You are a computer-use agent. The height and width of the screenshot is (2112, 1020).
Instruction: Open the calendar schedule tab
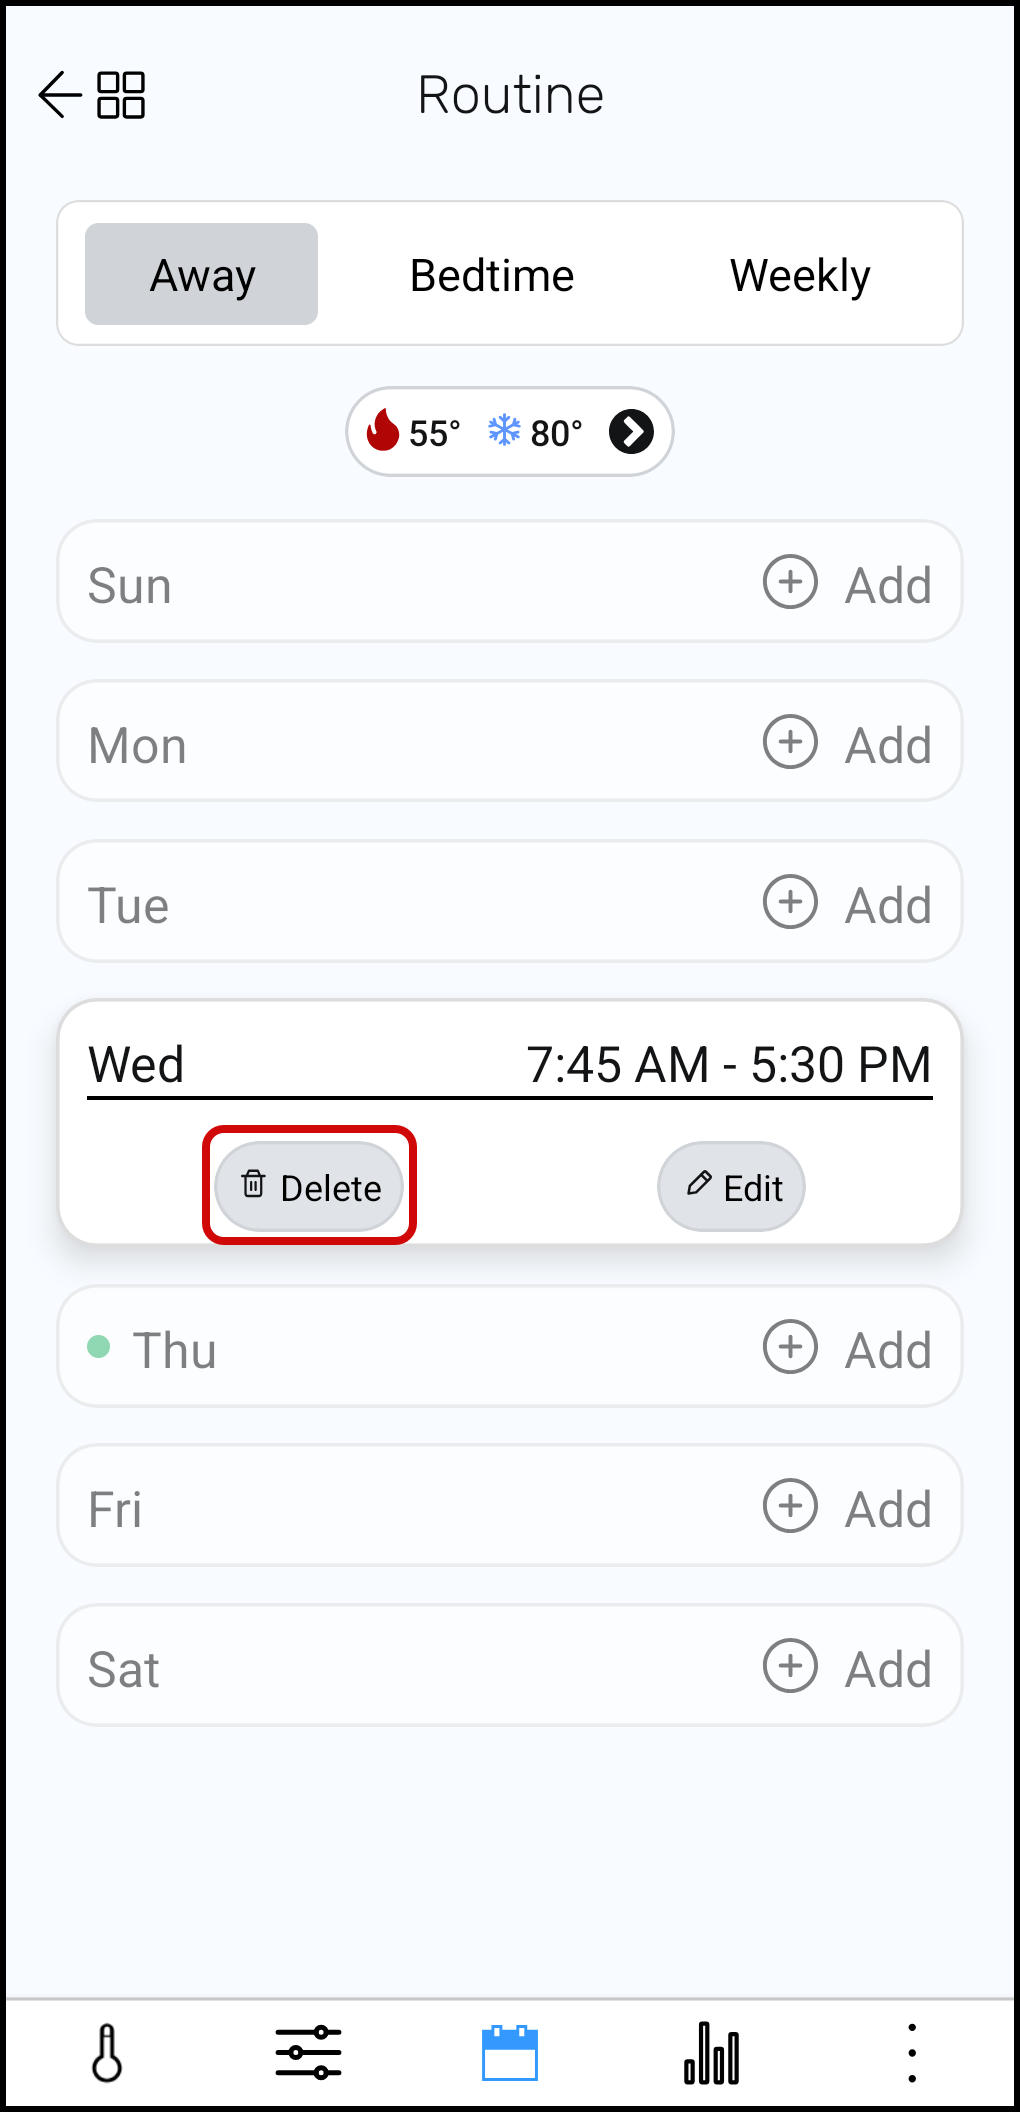pos(510,2054)
